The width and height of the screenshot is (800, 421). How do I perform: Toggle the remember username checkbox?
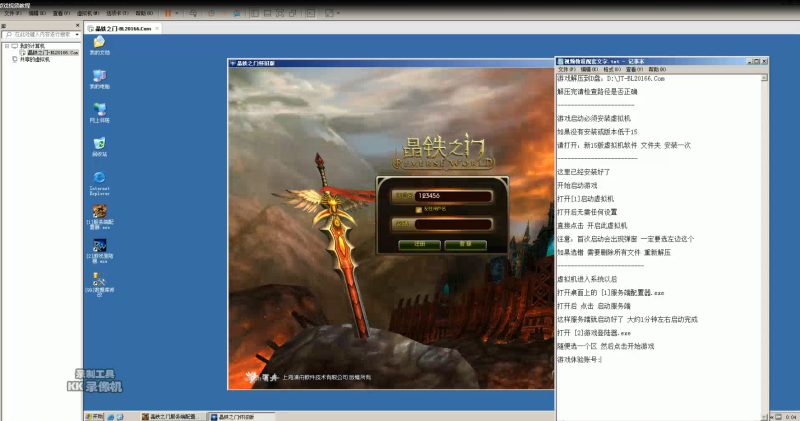[x=418, y=210]
